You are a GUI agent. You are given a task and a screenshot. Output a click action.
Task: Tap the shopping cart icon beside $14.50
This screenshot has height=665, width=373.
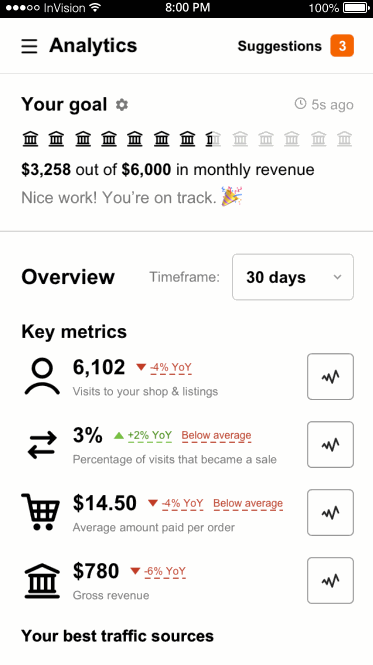point(41,511)
